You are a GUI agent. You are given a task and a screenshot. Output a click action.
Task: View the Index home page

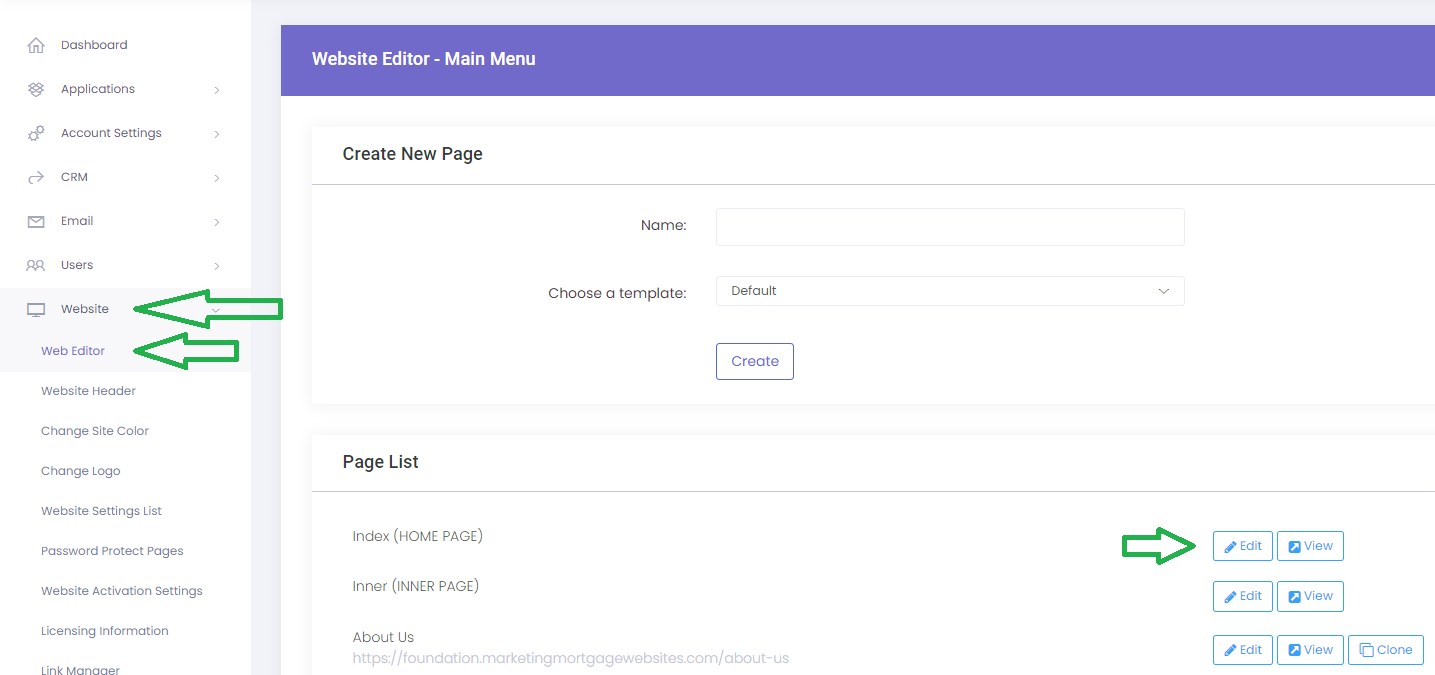1310,546
